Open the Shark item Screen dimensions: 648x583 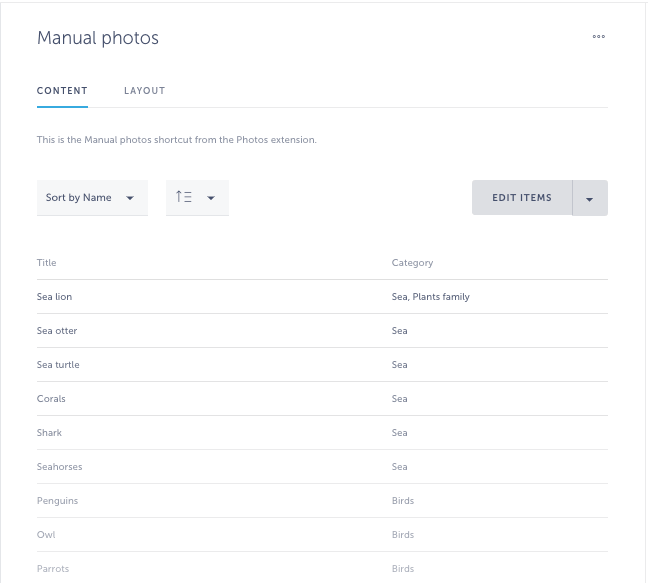coord(322,433)
